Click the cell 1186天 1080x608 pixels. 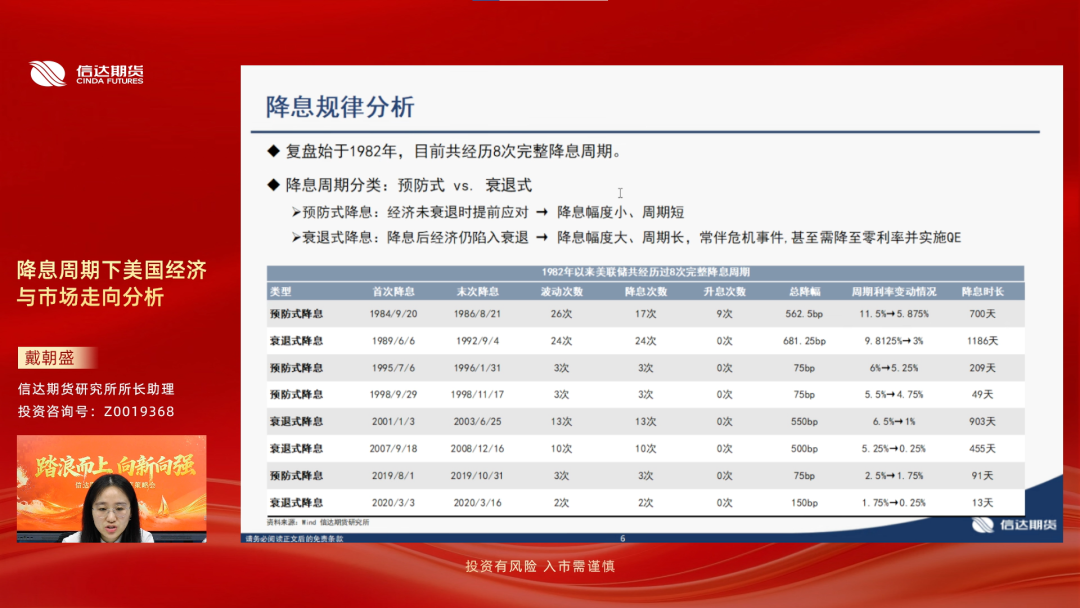pos(982,341)
